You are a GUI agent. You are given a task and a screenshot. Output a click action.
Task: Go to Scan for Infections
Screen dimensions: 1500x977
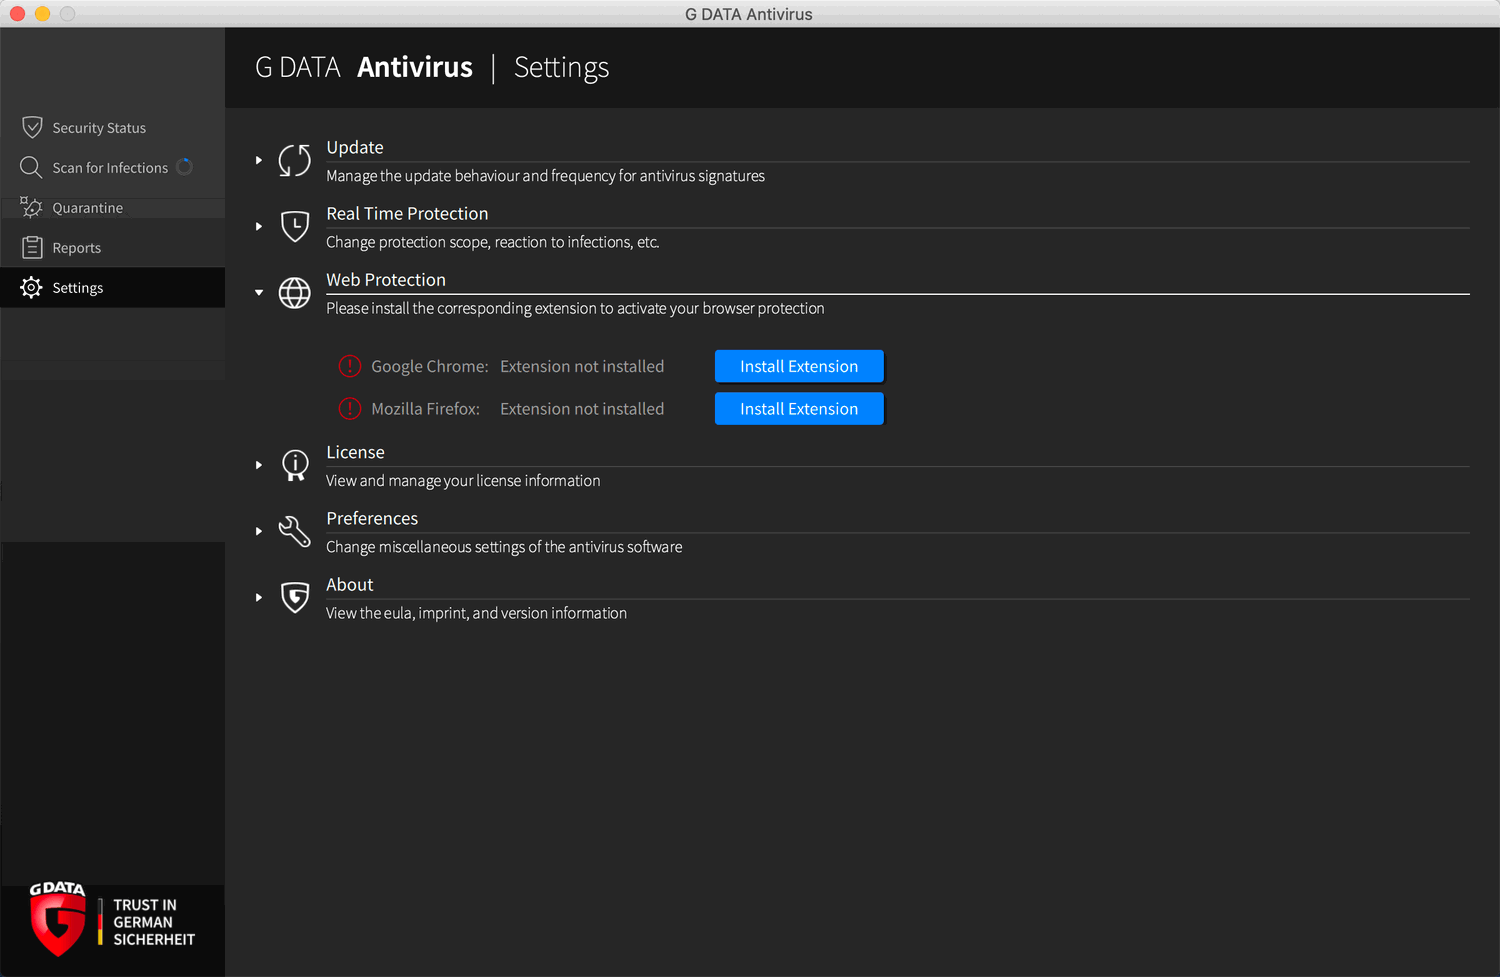pyautogui.click(x=110, y=168)
